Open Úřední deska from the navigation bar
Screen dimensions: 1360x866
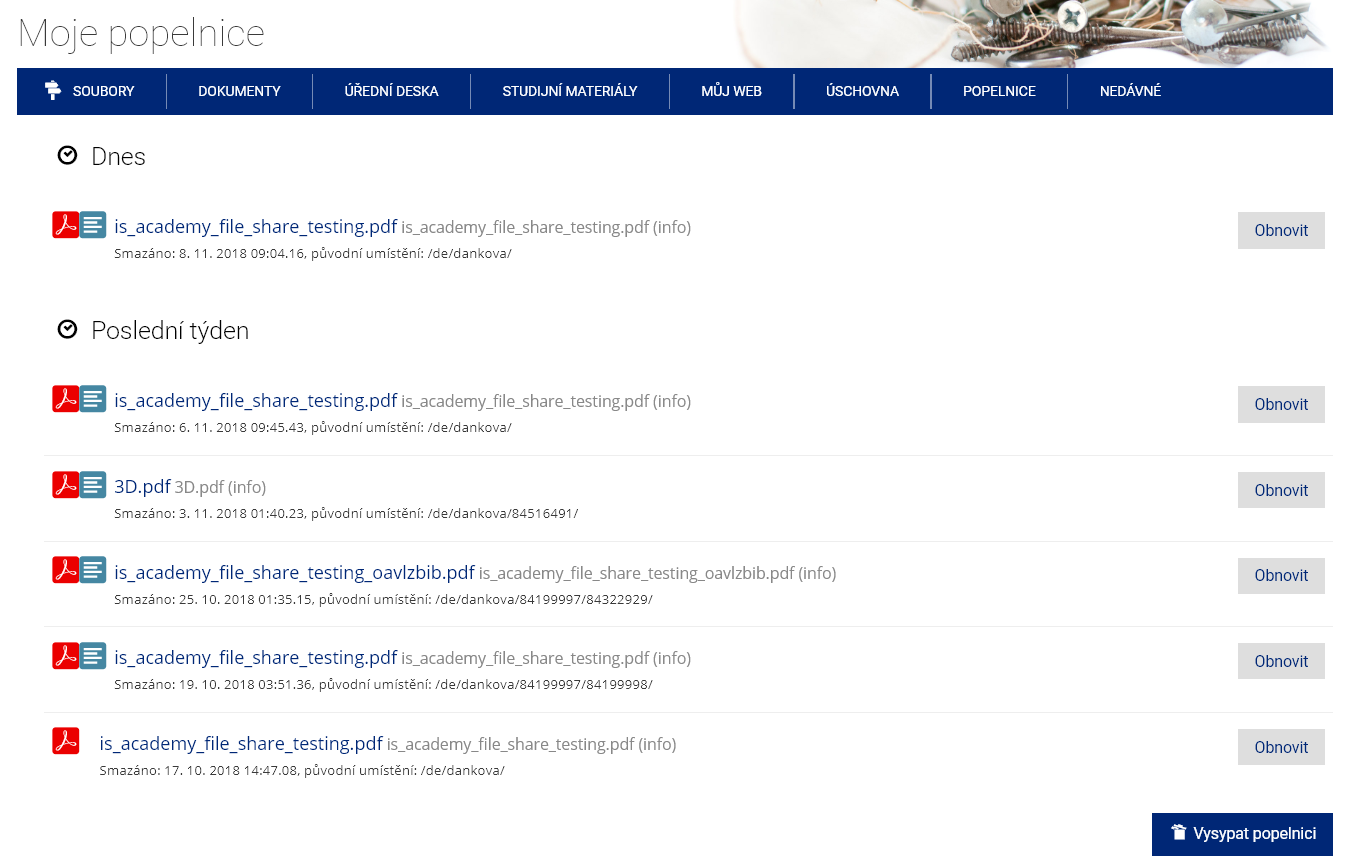[x=391, y=91]
